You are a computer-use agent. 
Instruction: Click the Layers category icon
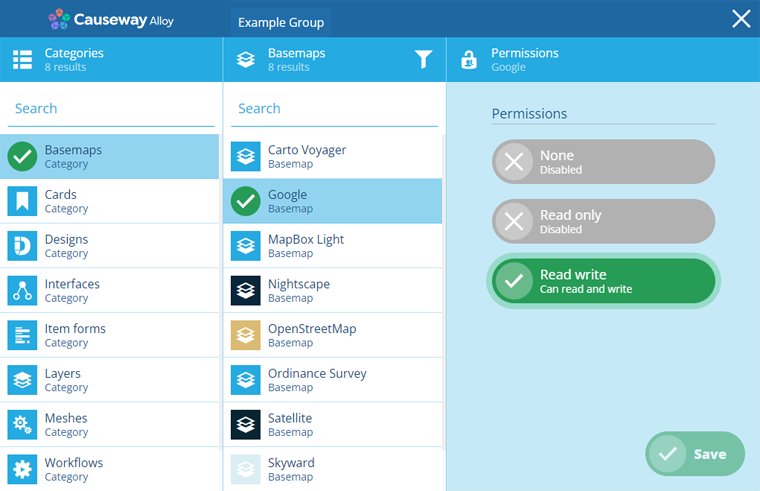click(x=22, y=380)
